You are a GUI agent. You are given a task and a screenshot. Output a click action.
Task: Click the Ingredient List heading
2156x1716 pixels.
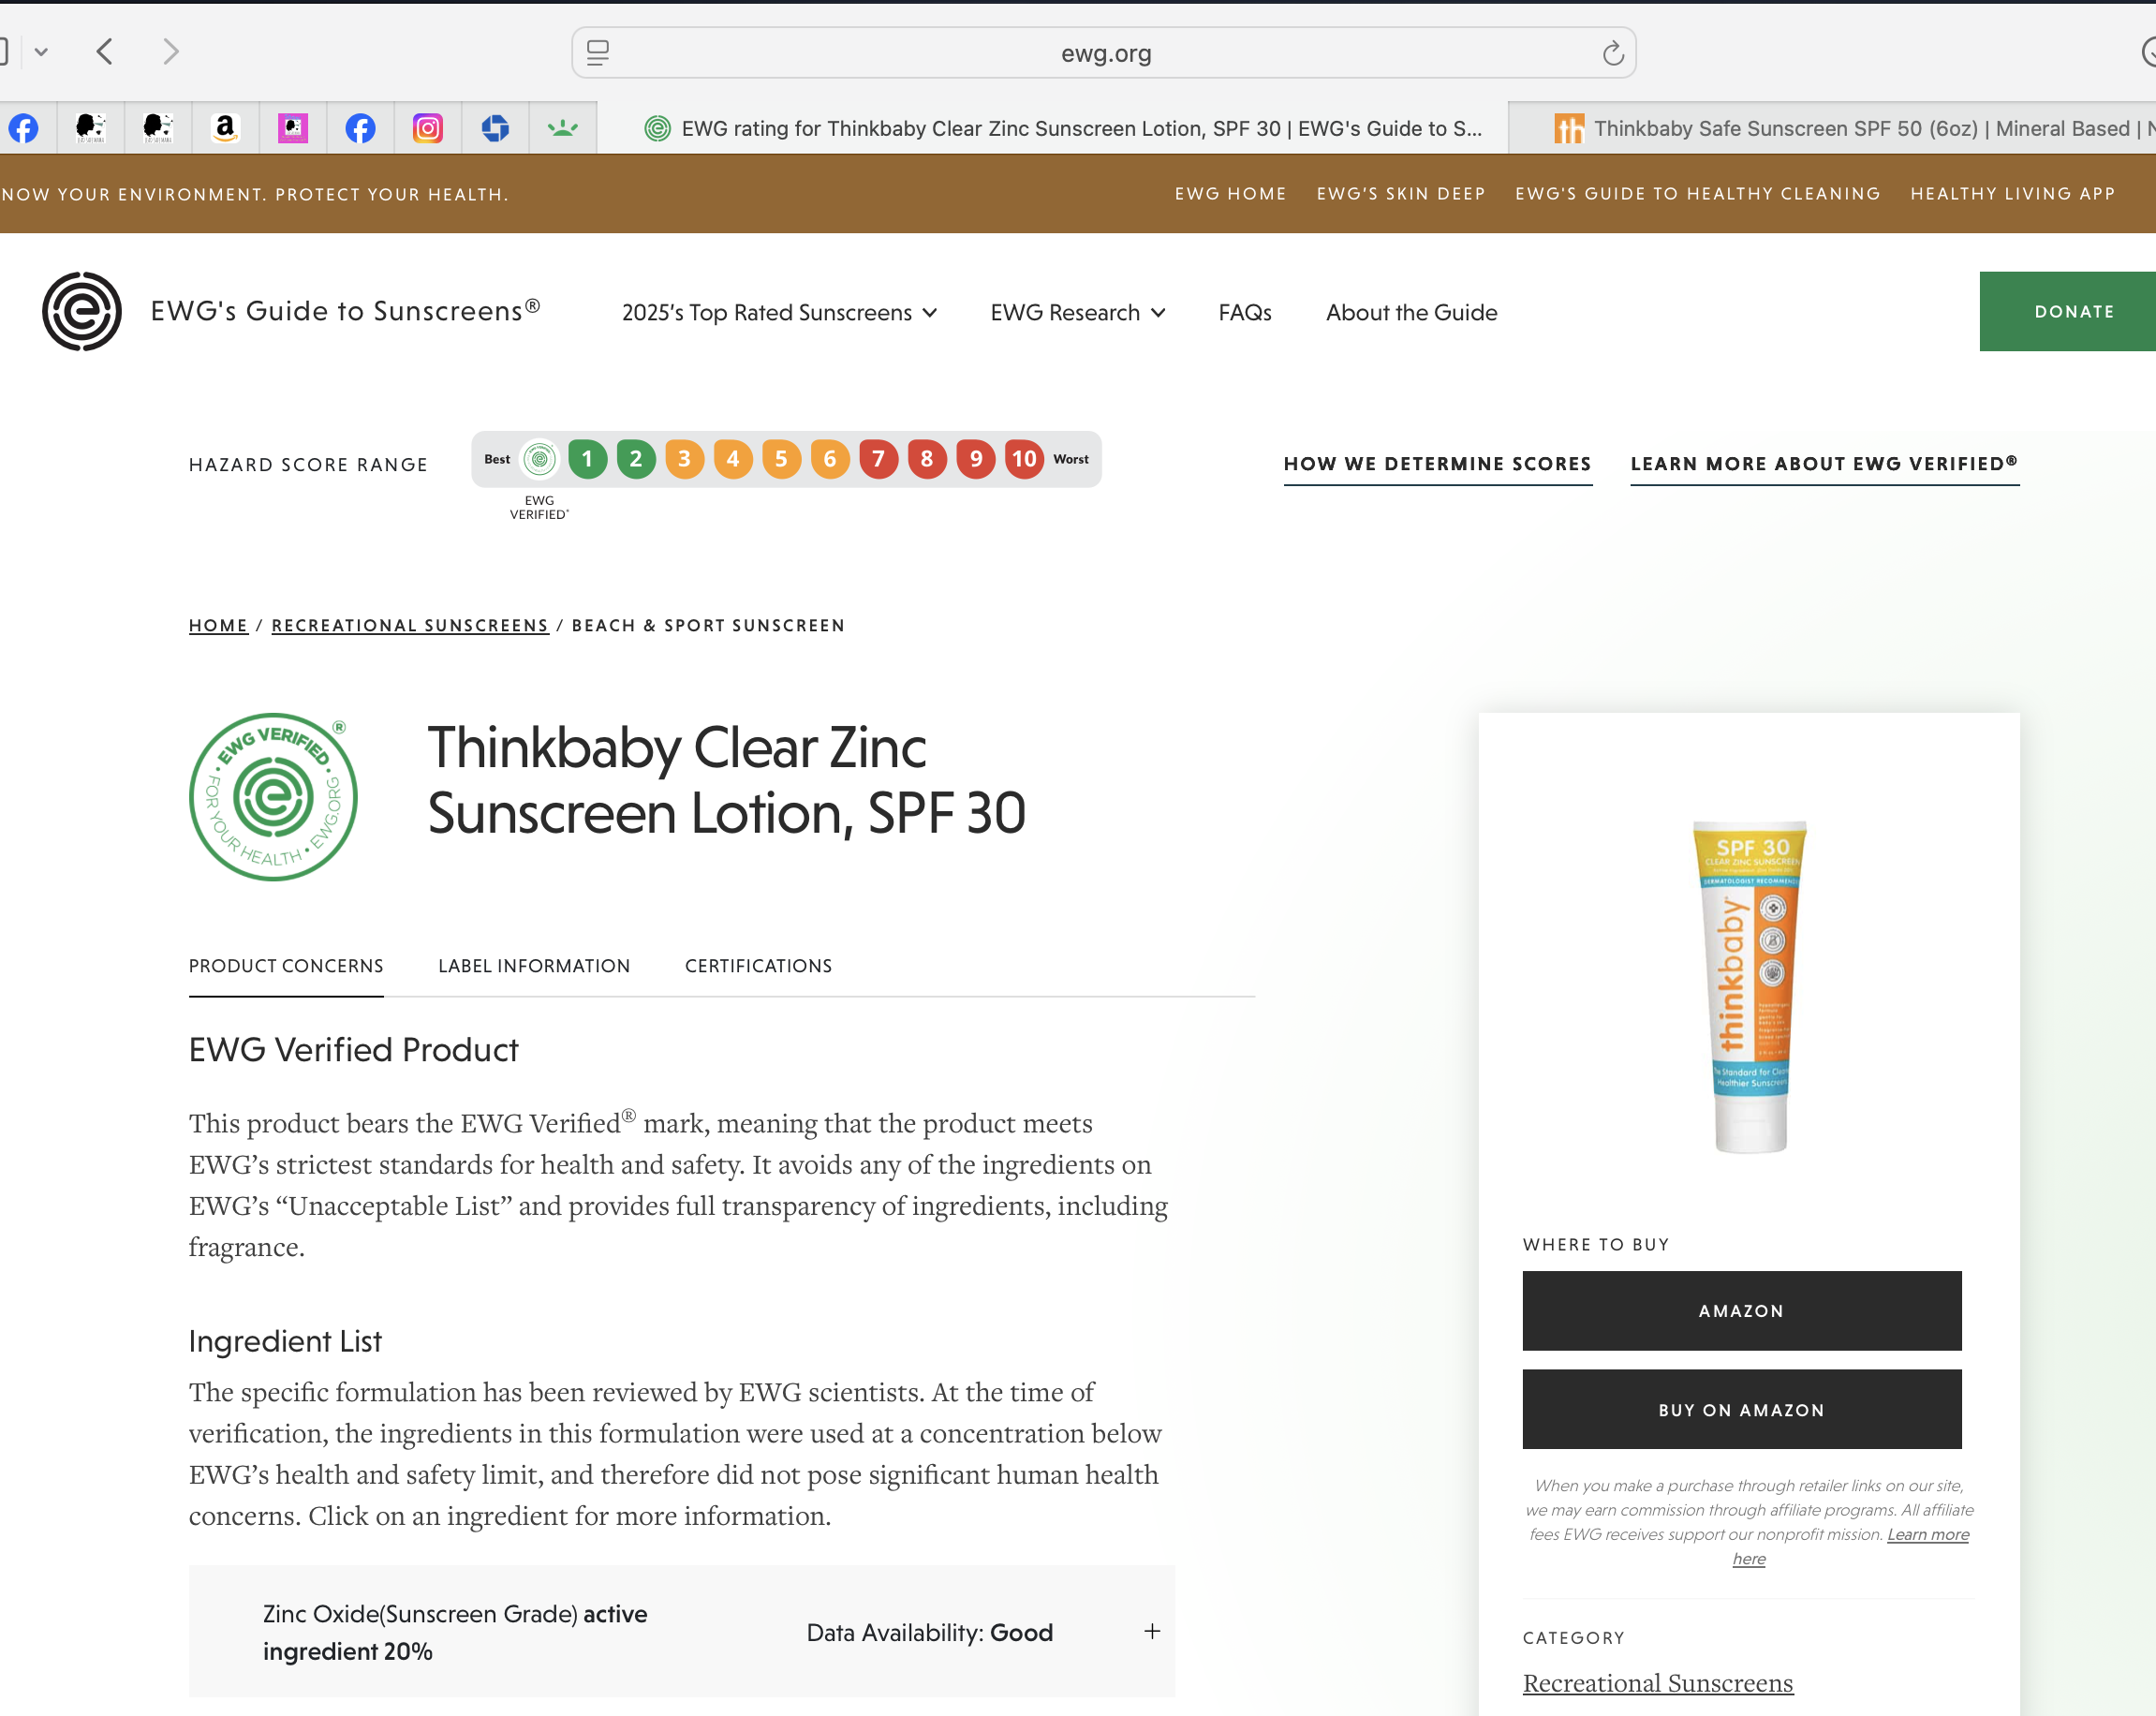[x=285, y=1341]
